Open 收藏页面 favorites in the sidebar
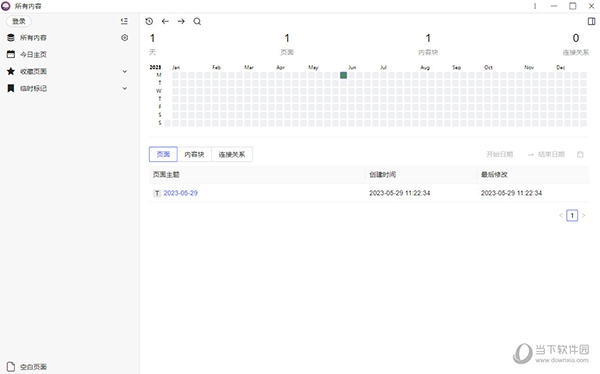The height and width of the screenshot is (374, 600). [x=33, y=72]
